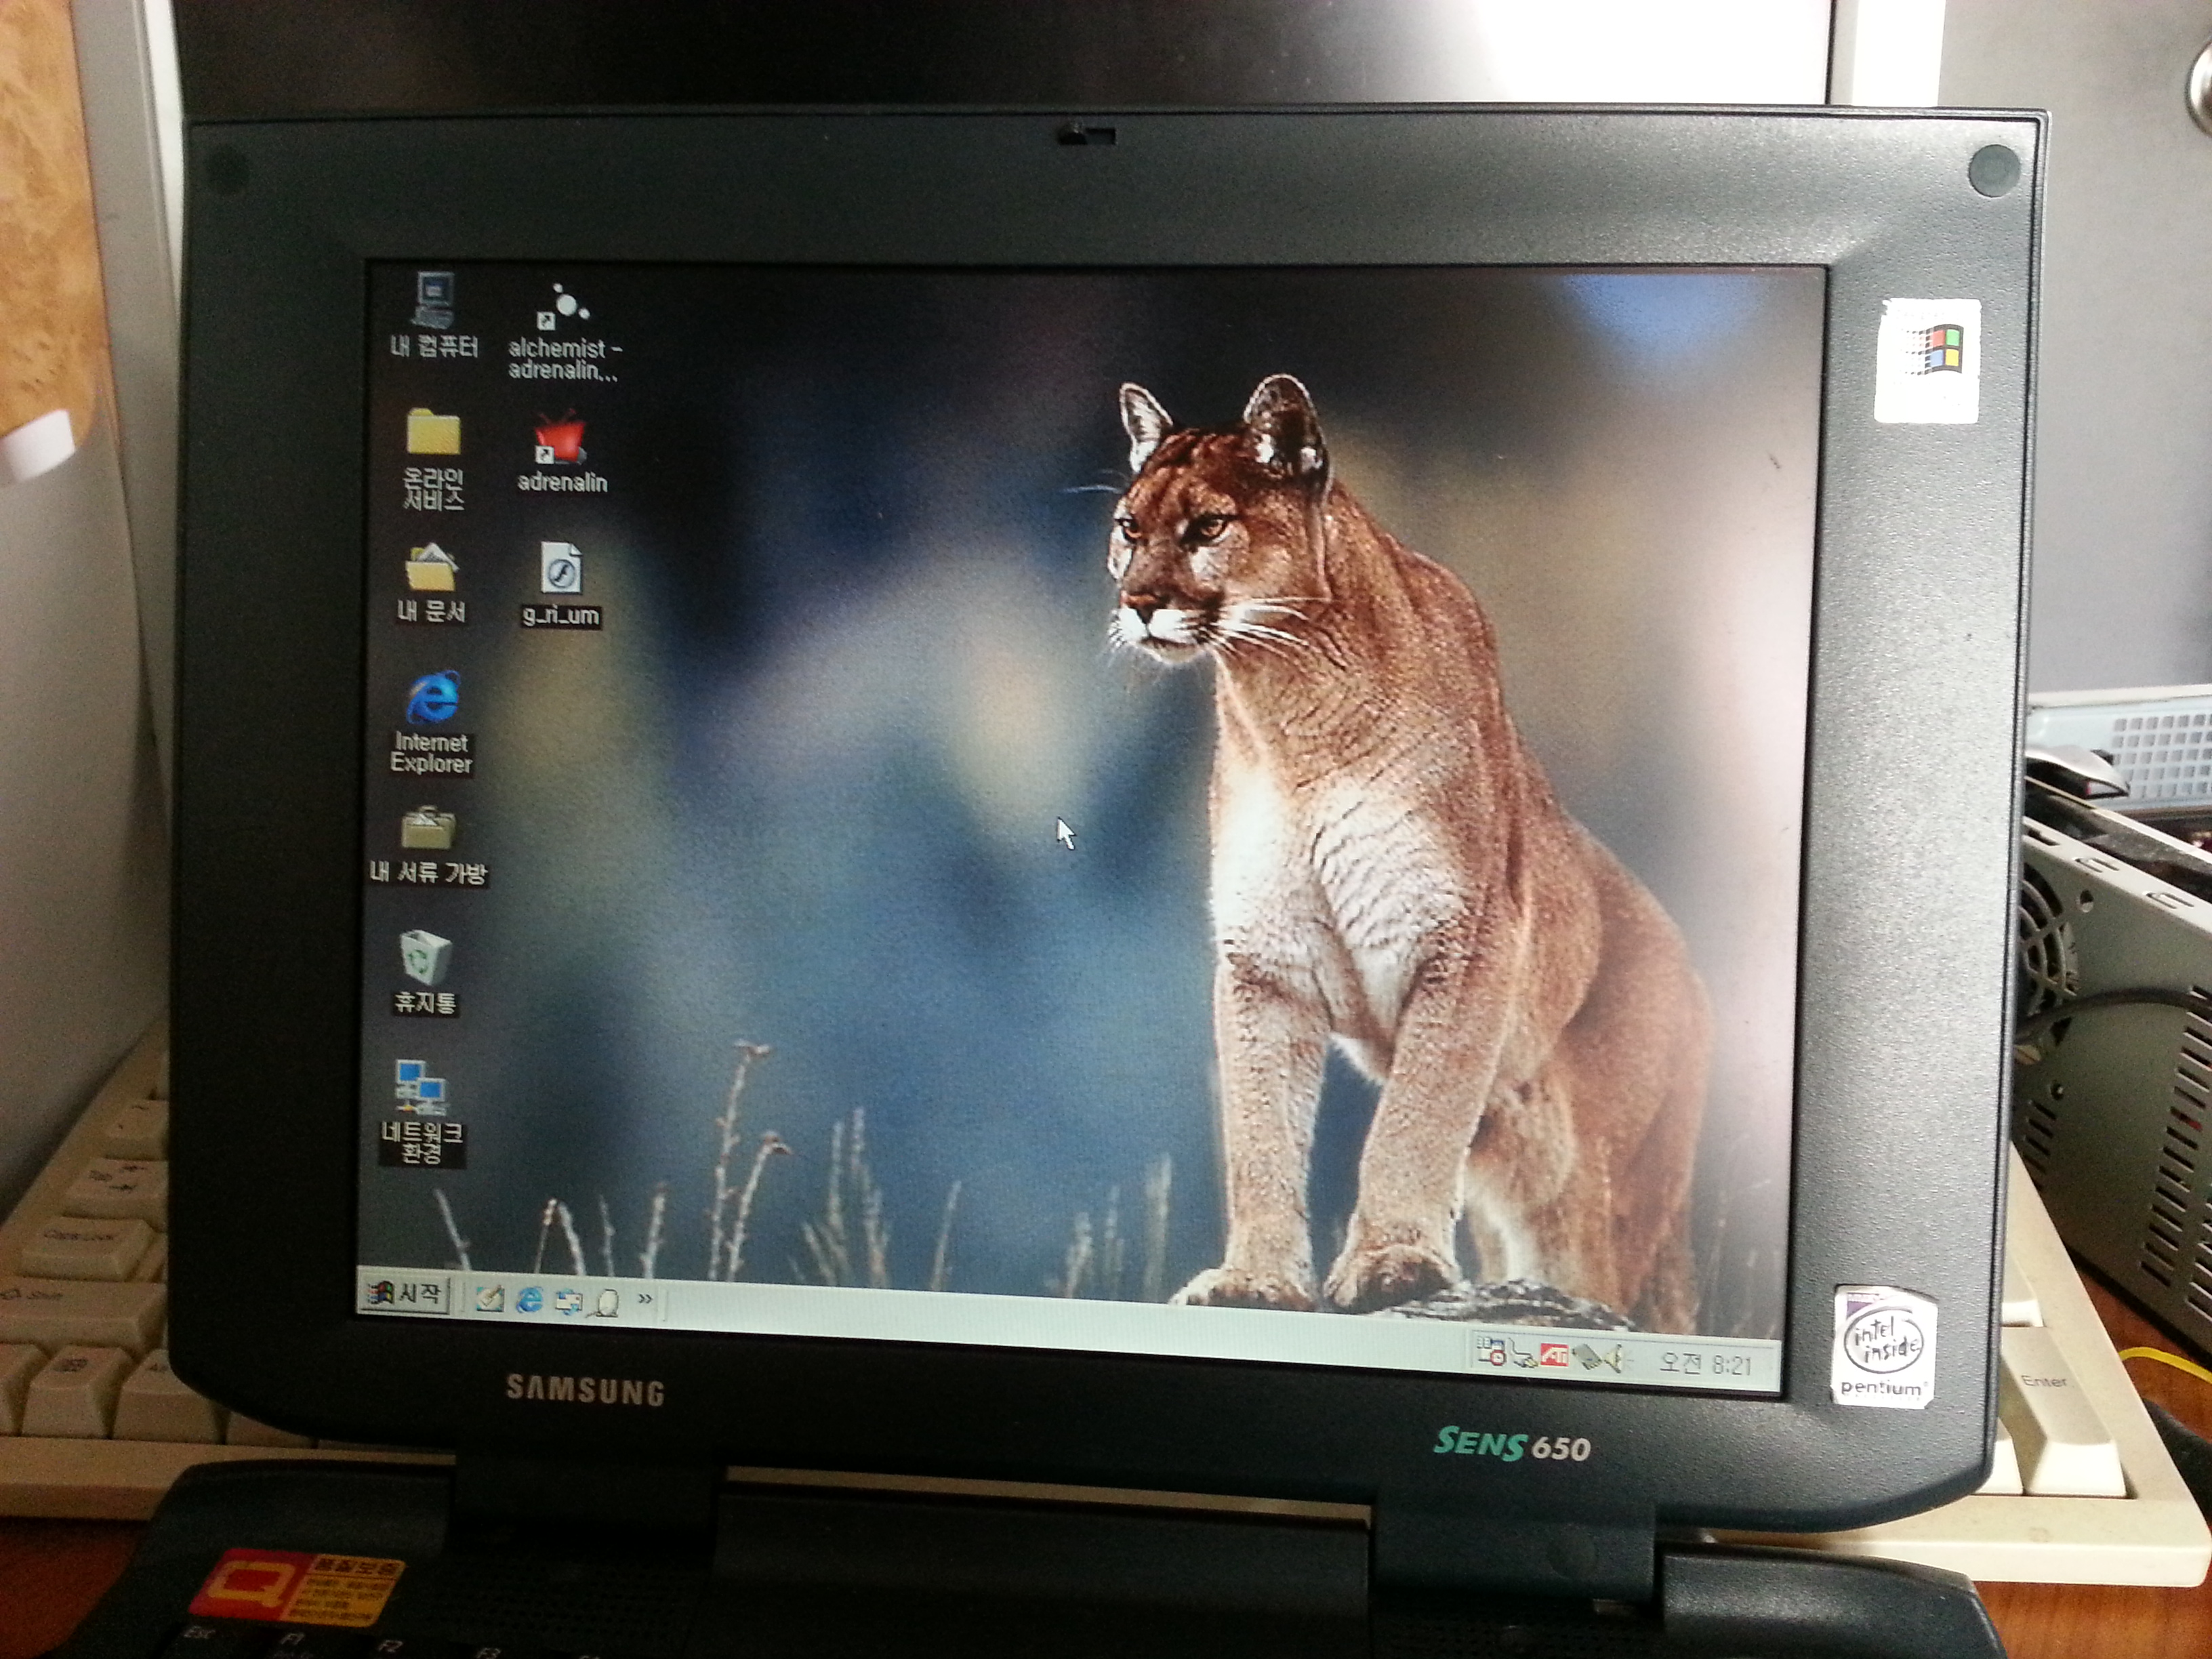Open the 온라인 서비스 folder
This screenshot has height=1659, width=2212.
coord(433,458)
